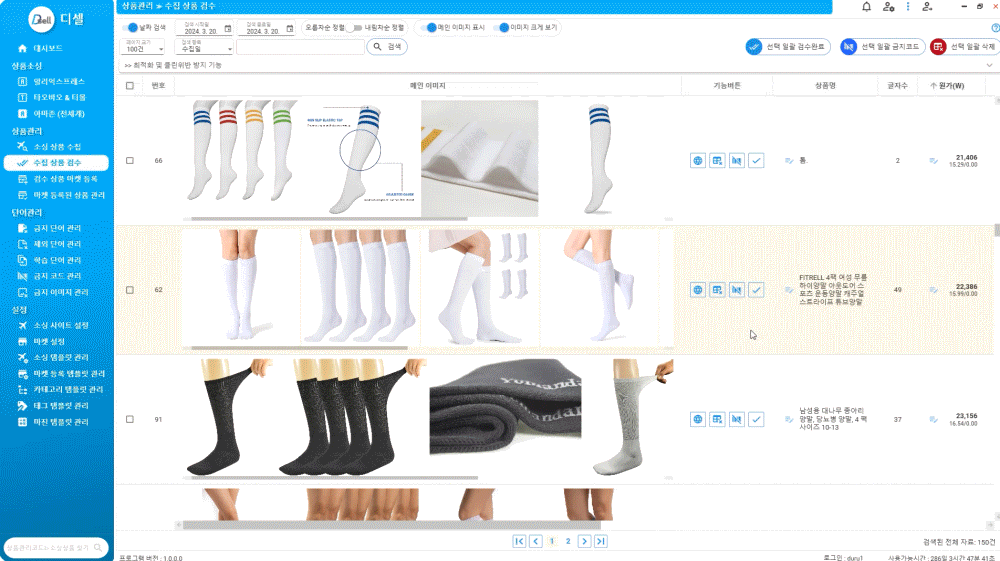Check the checkbox for row 62

tap(130, 290)
